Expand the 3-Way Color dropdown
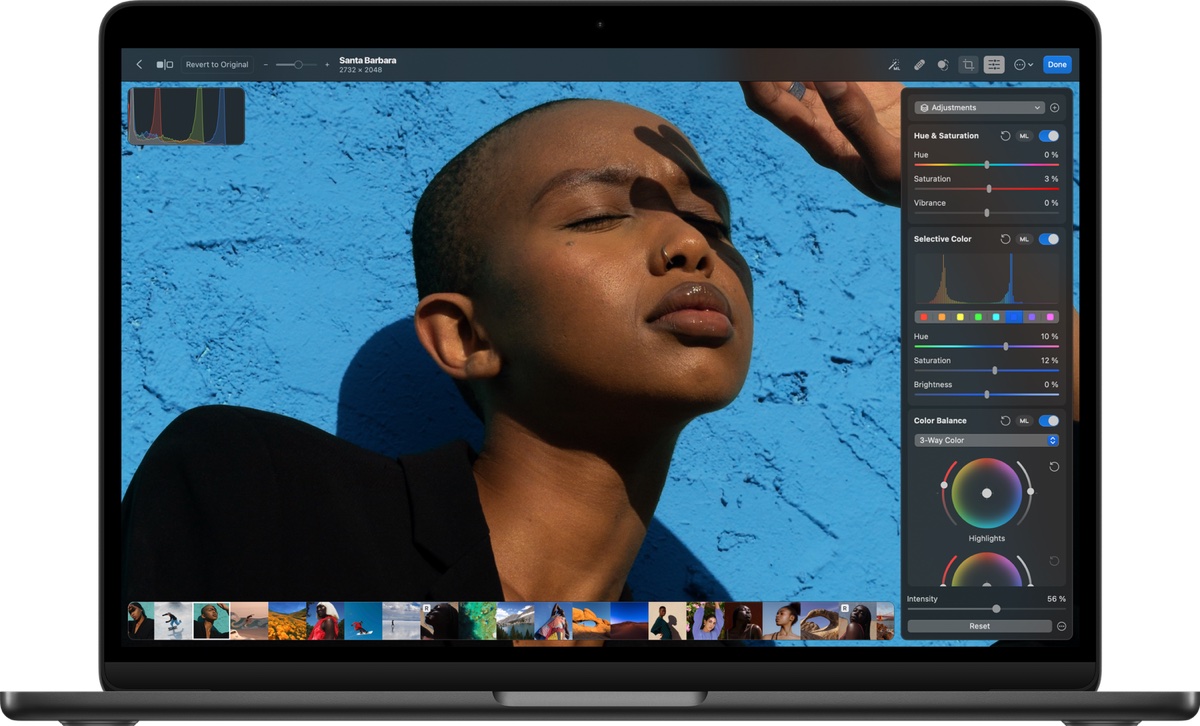Screen dimensions: 1200x726 click(986, 441)
